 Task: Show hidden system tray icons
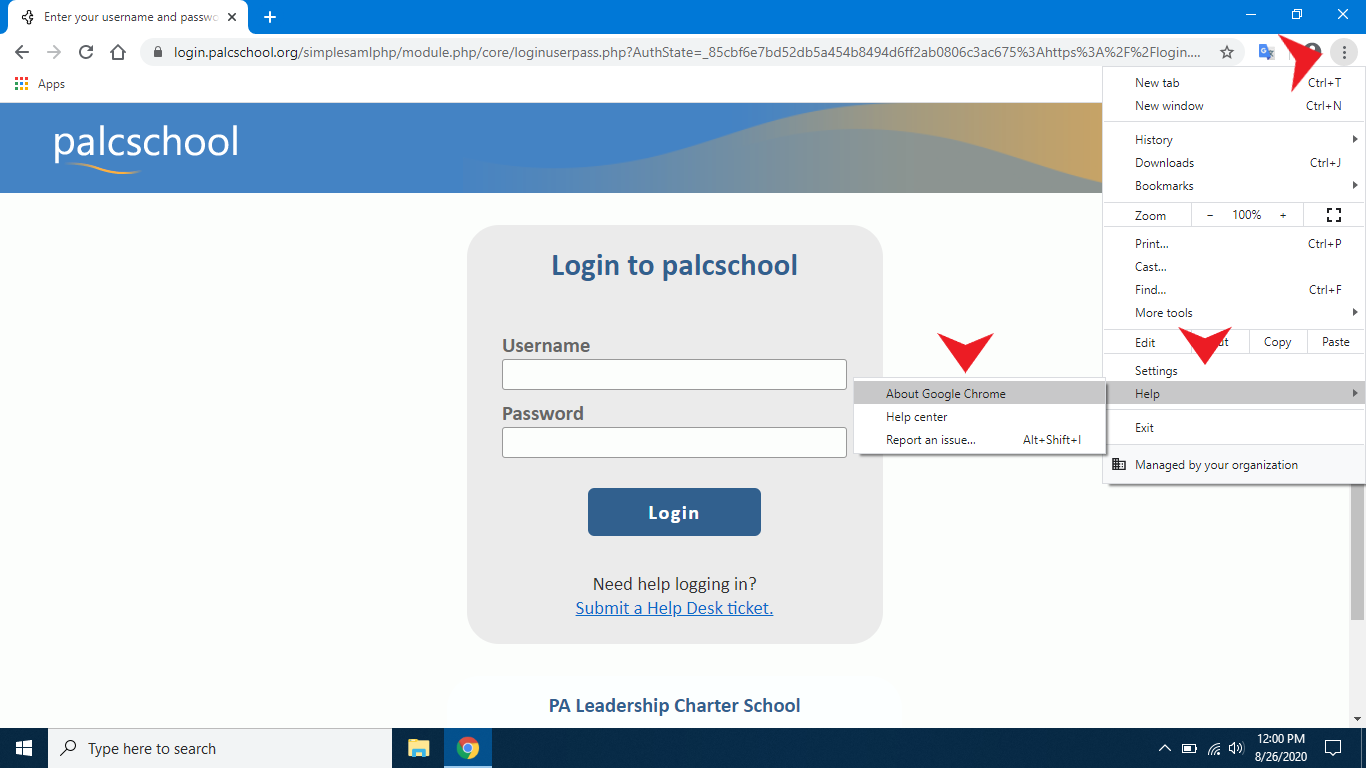1164,748
